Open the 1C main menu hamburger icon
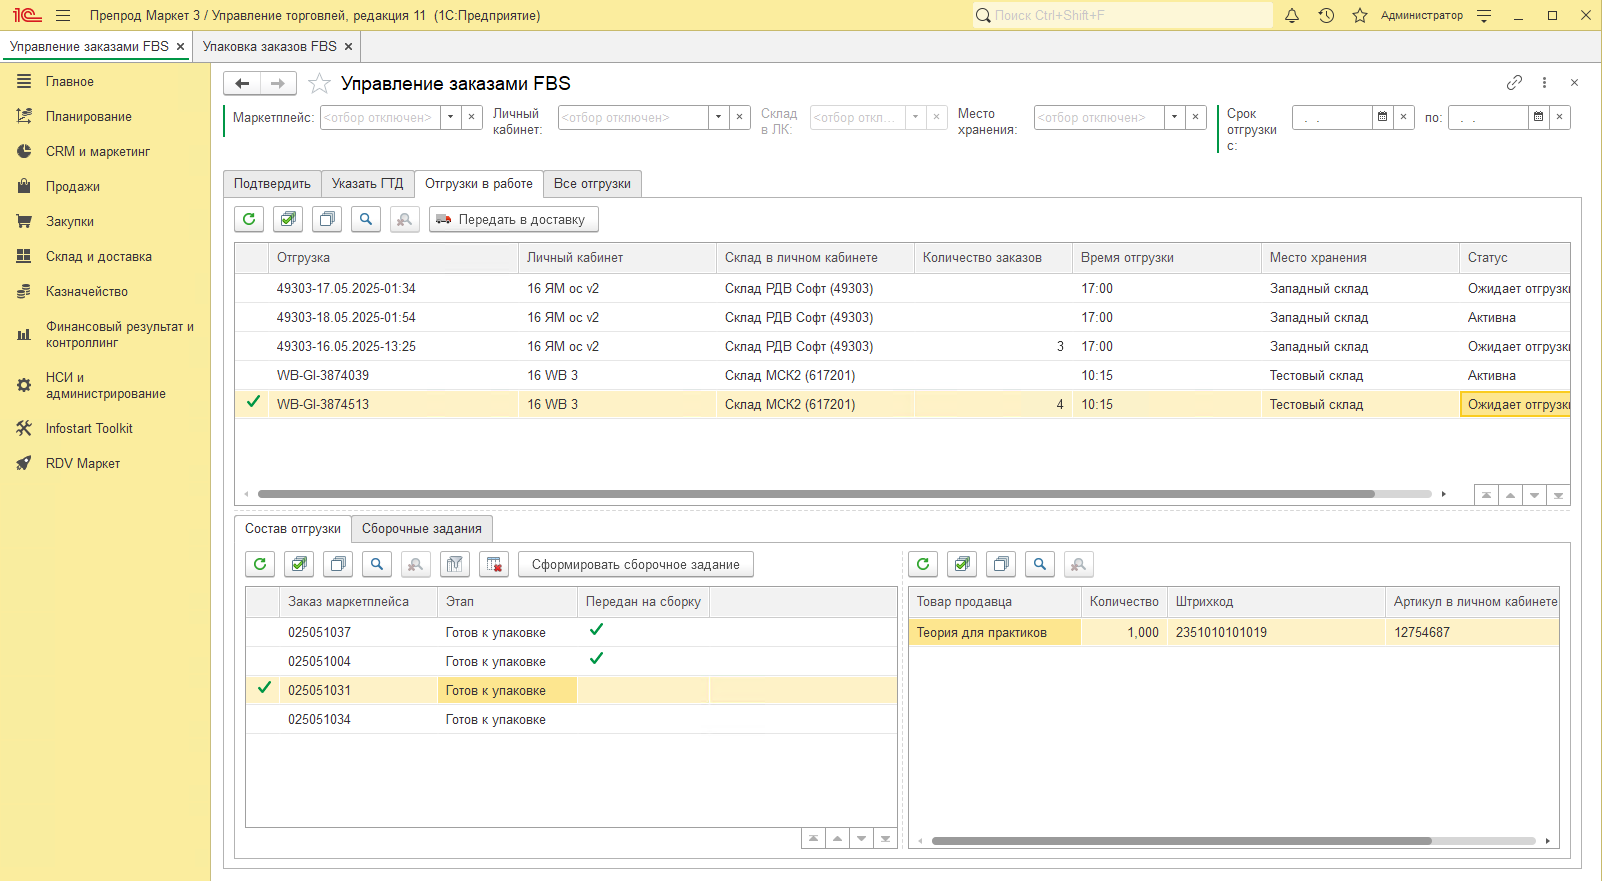The image size is (1602, 881). click(63, 15)
